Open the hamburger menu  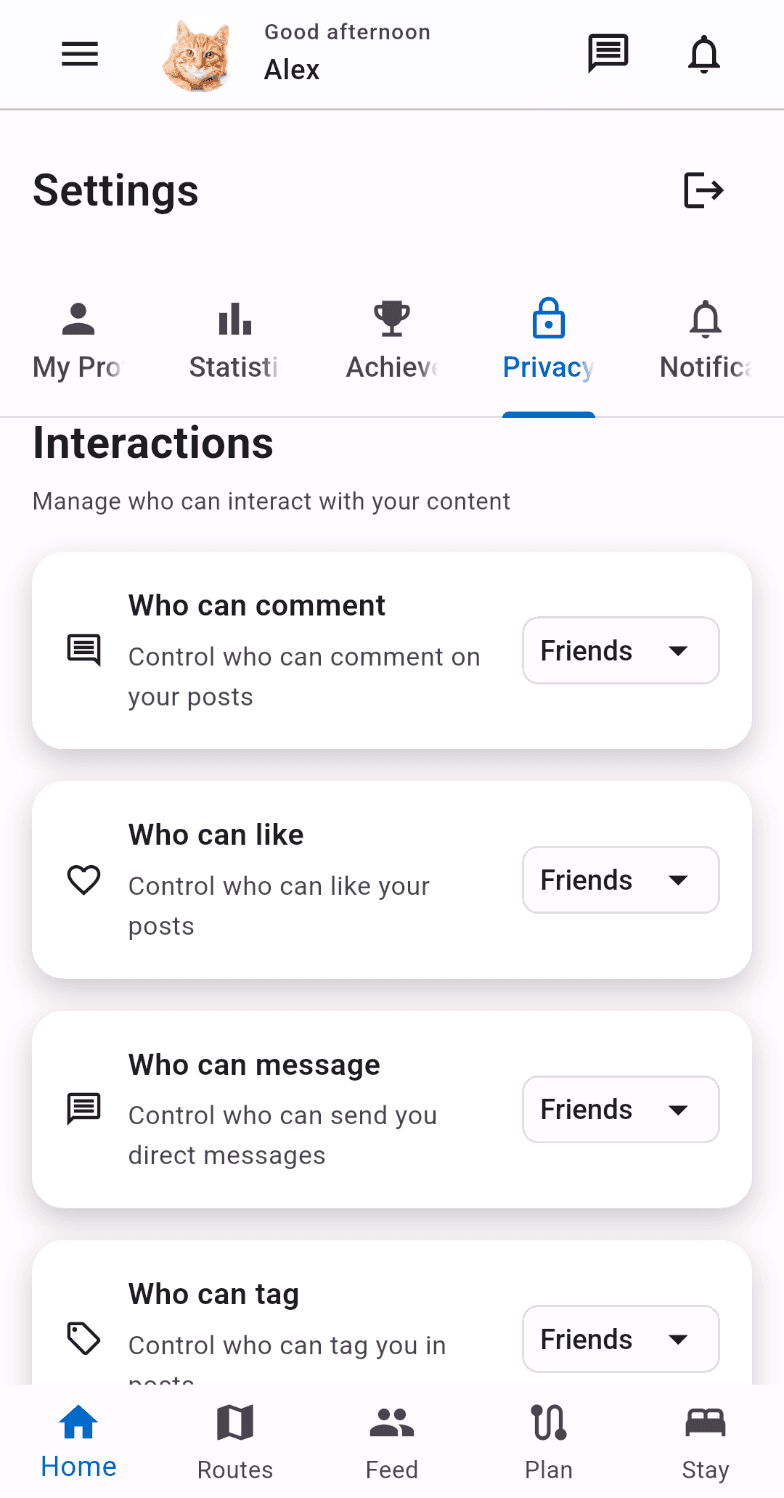tap(80, 54)
